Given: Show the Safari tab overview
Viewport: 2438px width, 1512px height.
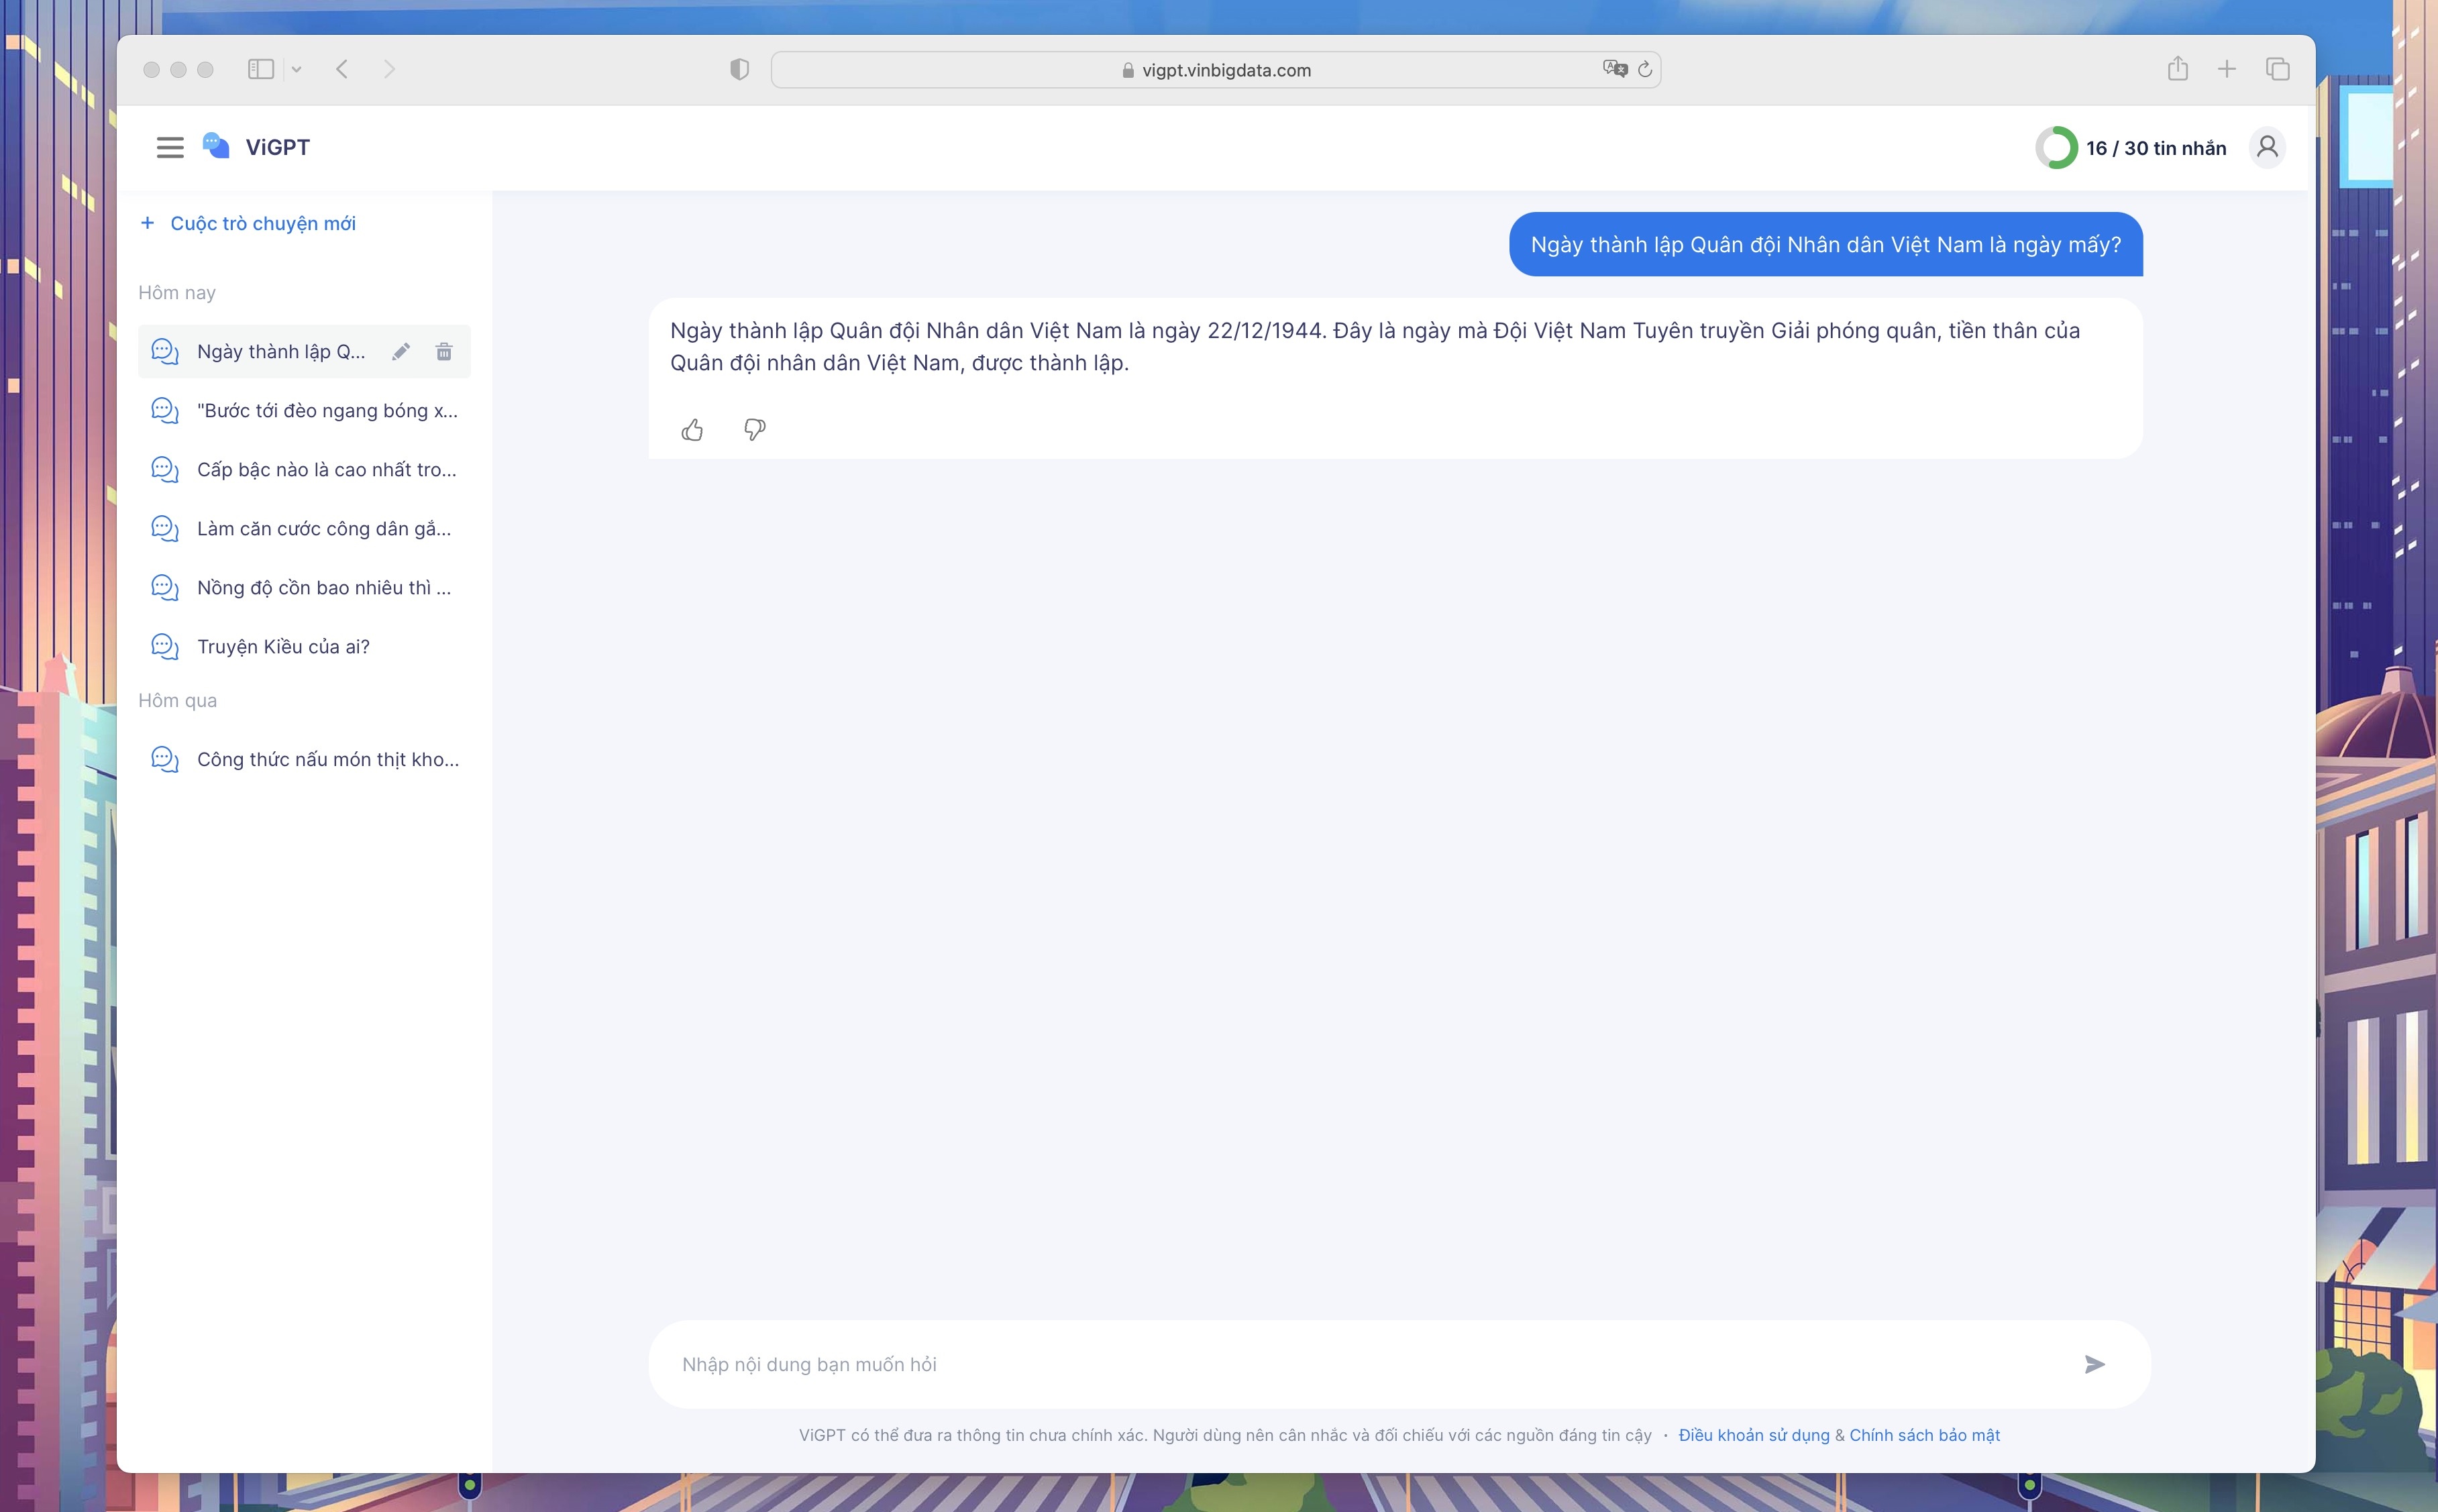Looking at the screenshot, I should (x=2277, y=69).
